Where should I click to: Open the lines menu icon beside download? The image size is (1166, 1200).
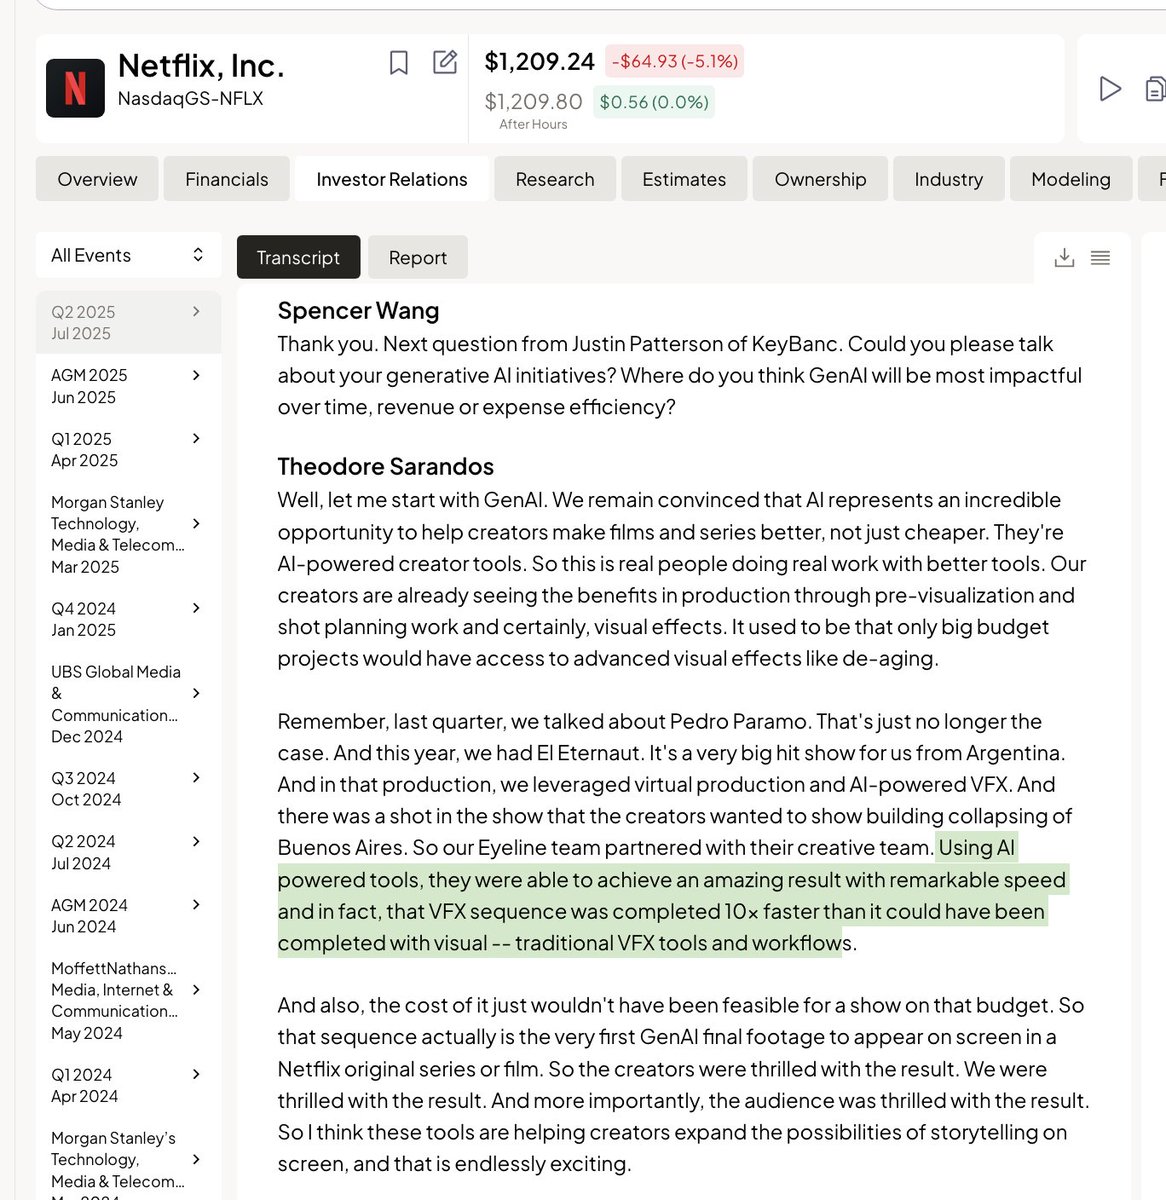click(1100, 258)
